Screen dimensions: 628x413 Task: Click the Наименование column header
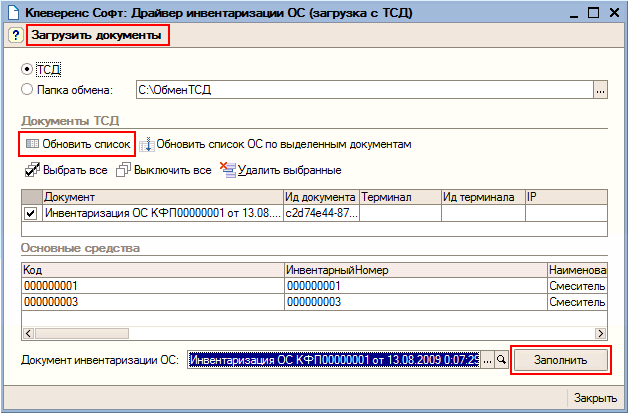(x=577, y=270)
